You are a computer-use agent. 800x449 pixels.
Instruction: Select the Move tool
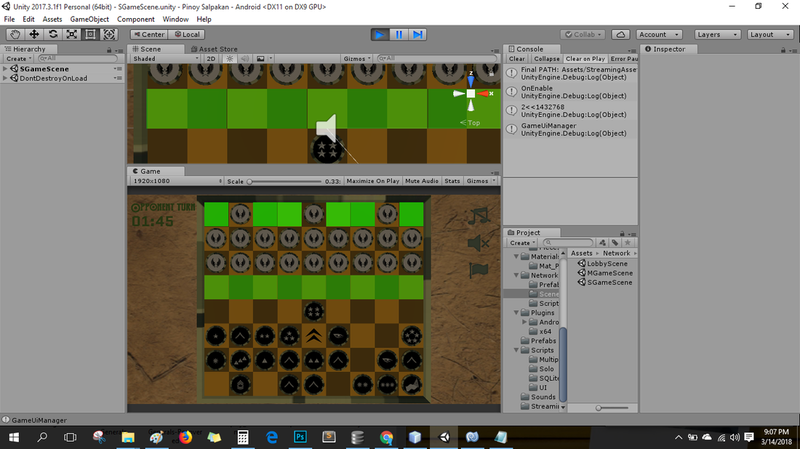click(x=34, y=34)
